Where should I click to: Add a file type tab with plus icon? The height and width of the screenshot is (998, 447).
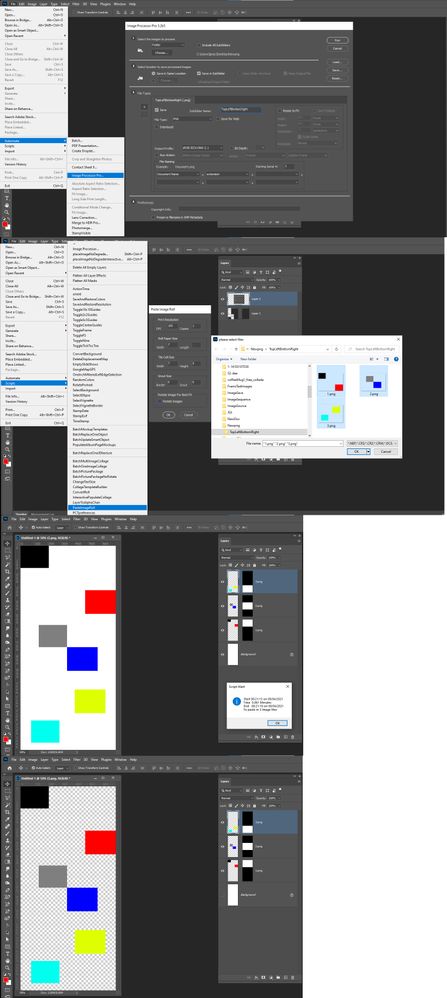point(144,107)
